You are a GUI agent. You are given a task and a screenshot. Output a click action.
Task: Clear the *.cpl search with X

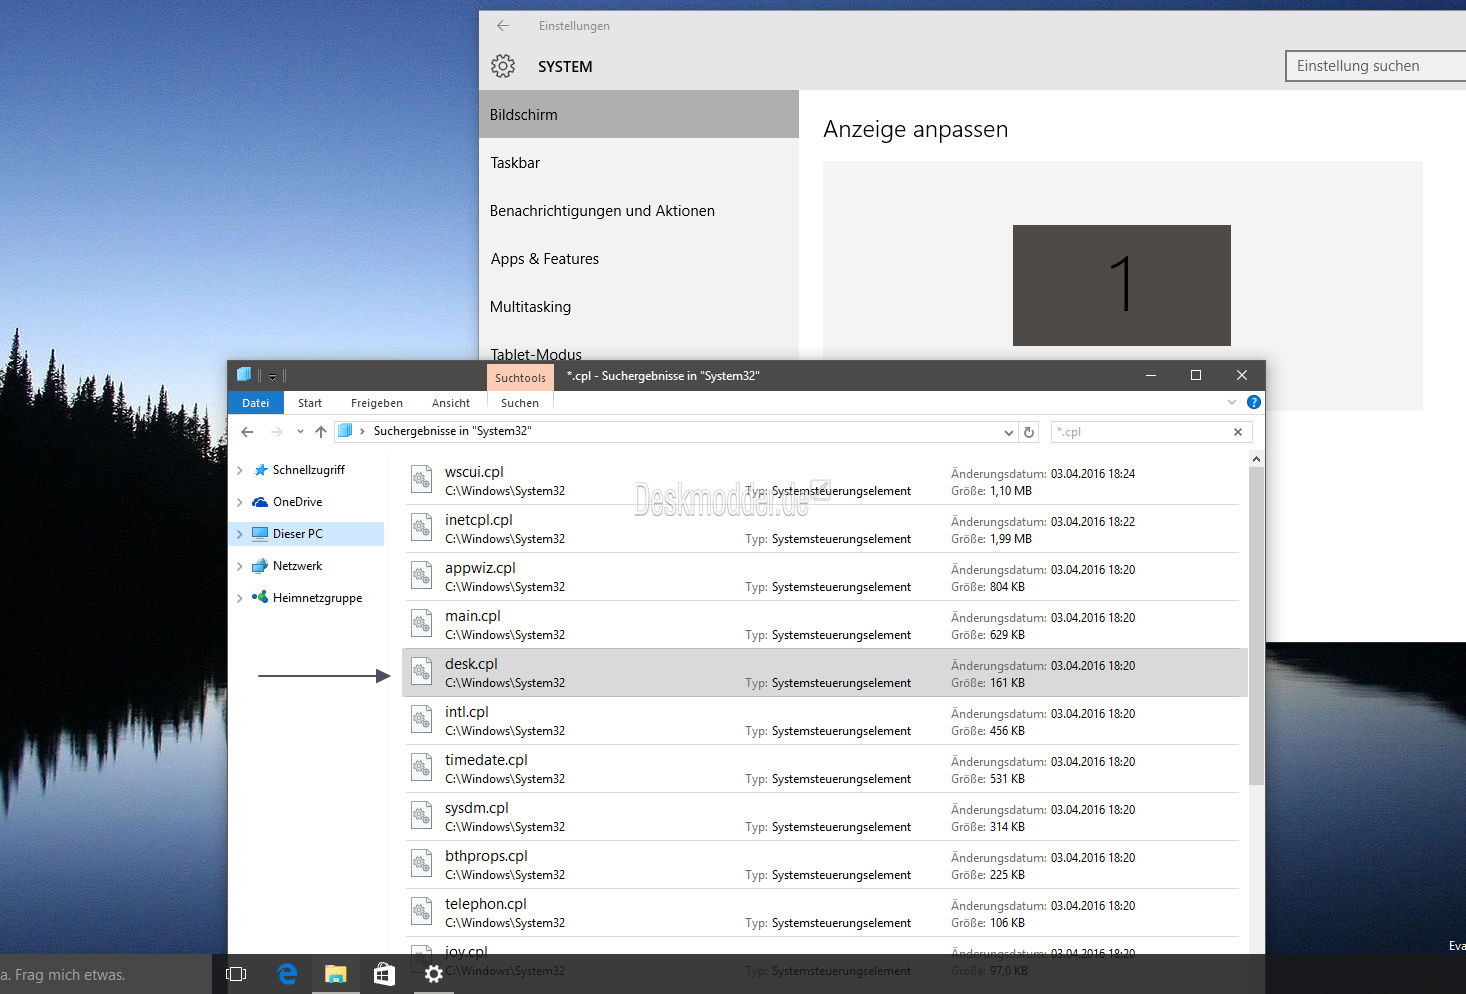tap(1238, 432)
